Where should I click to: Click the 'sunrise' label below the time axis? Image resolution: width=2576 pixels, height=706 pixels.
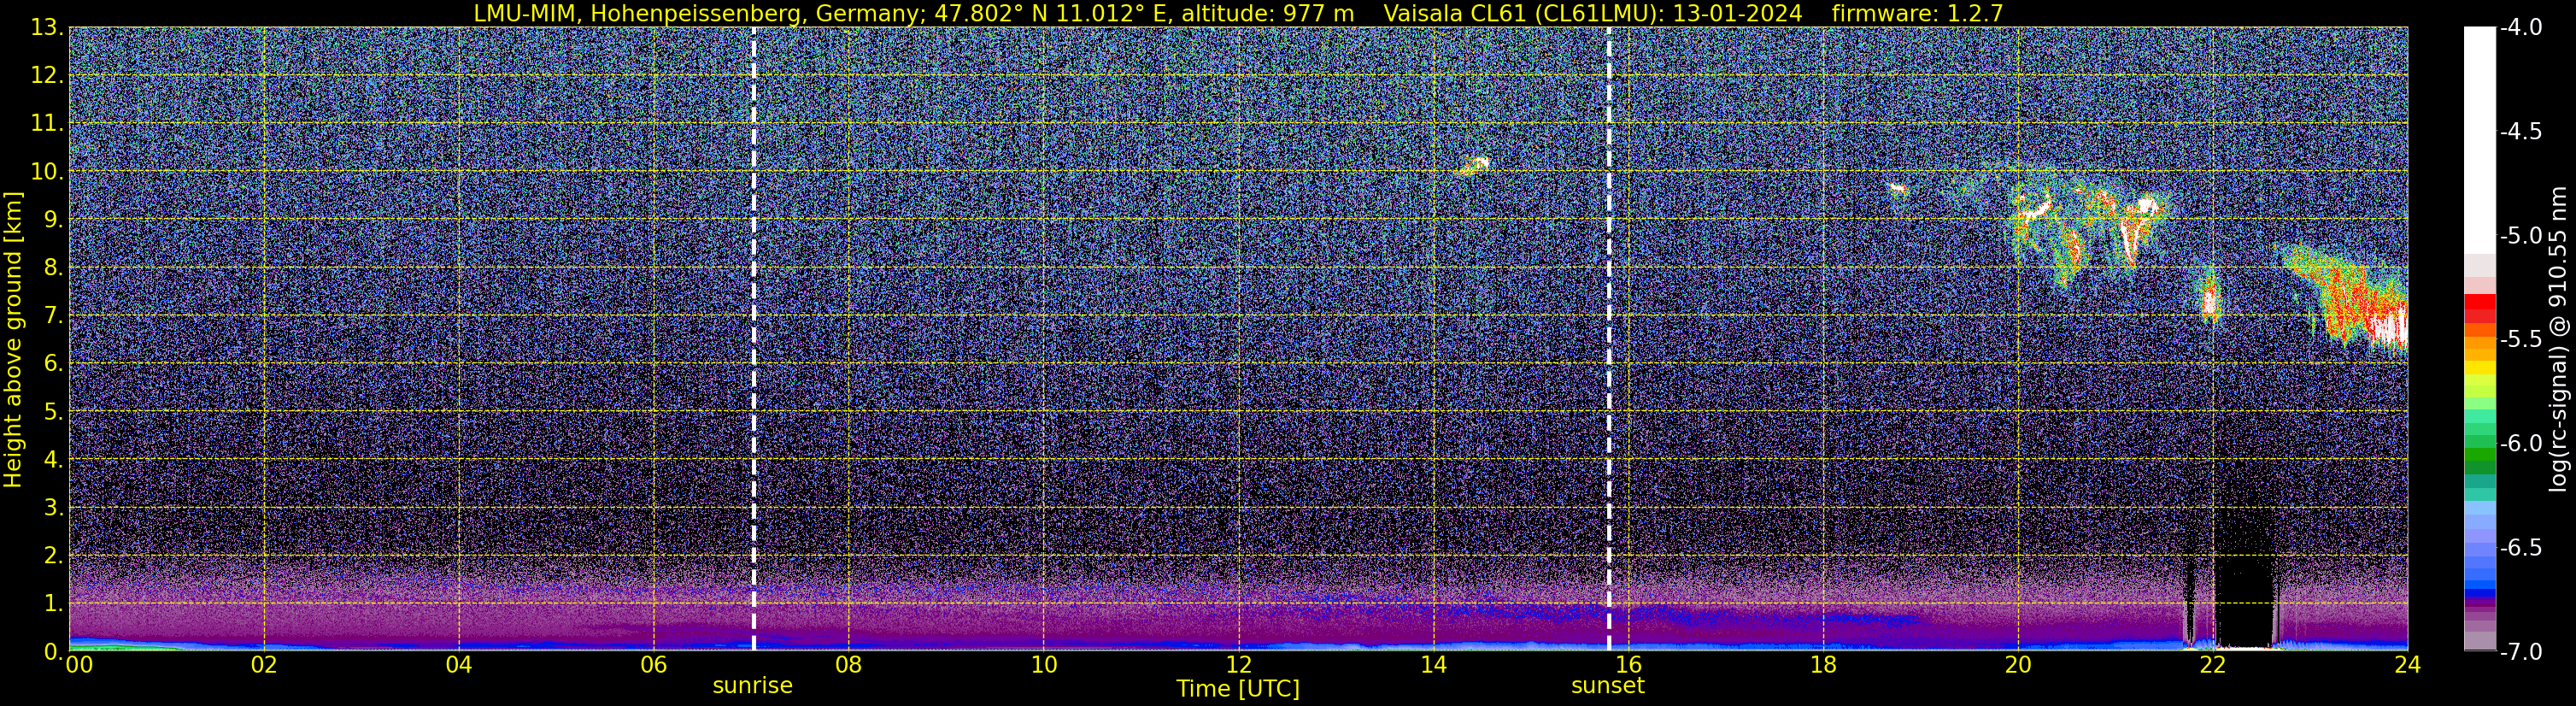pyautogui.click(x=752, y=686)
